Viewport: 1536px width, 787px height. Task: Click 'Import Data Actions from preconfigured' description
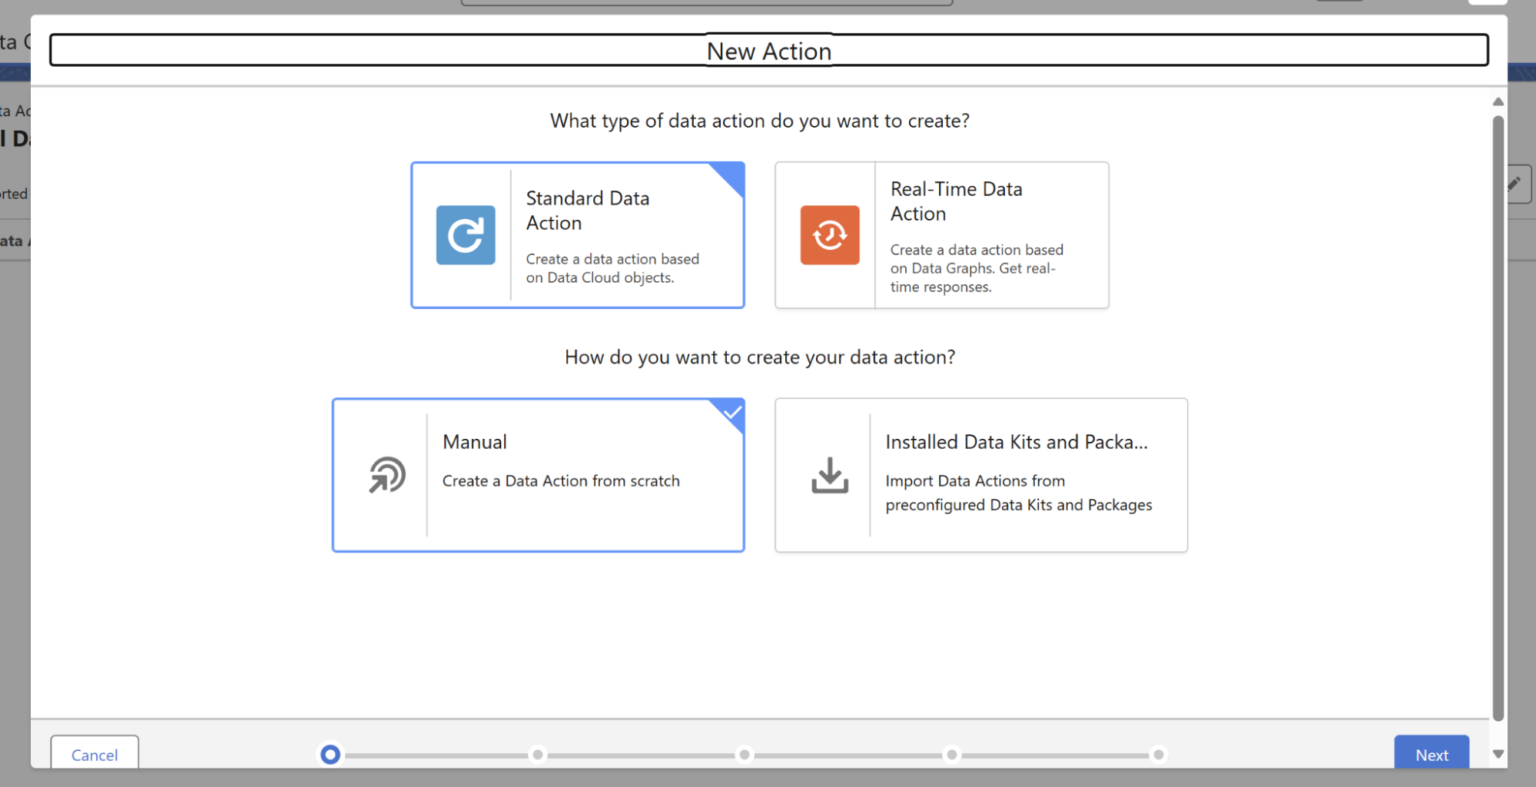click(x=1018, y=493)
